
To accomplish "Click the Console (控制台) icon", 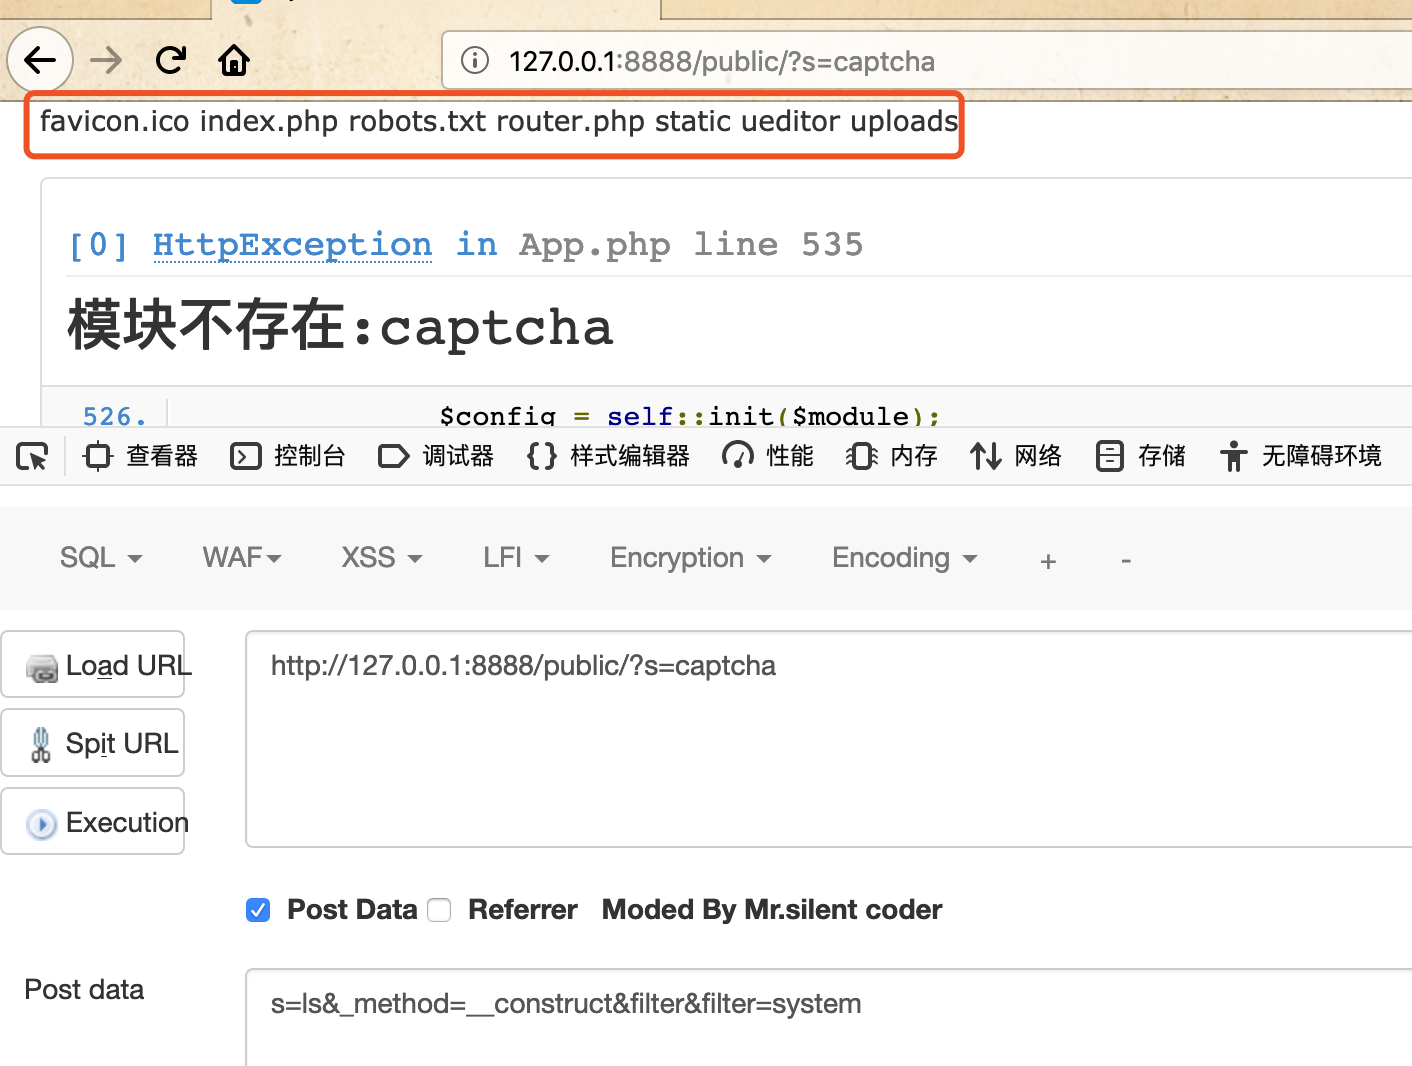I will [x=246, y=457].
